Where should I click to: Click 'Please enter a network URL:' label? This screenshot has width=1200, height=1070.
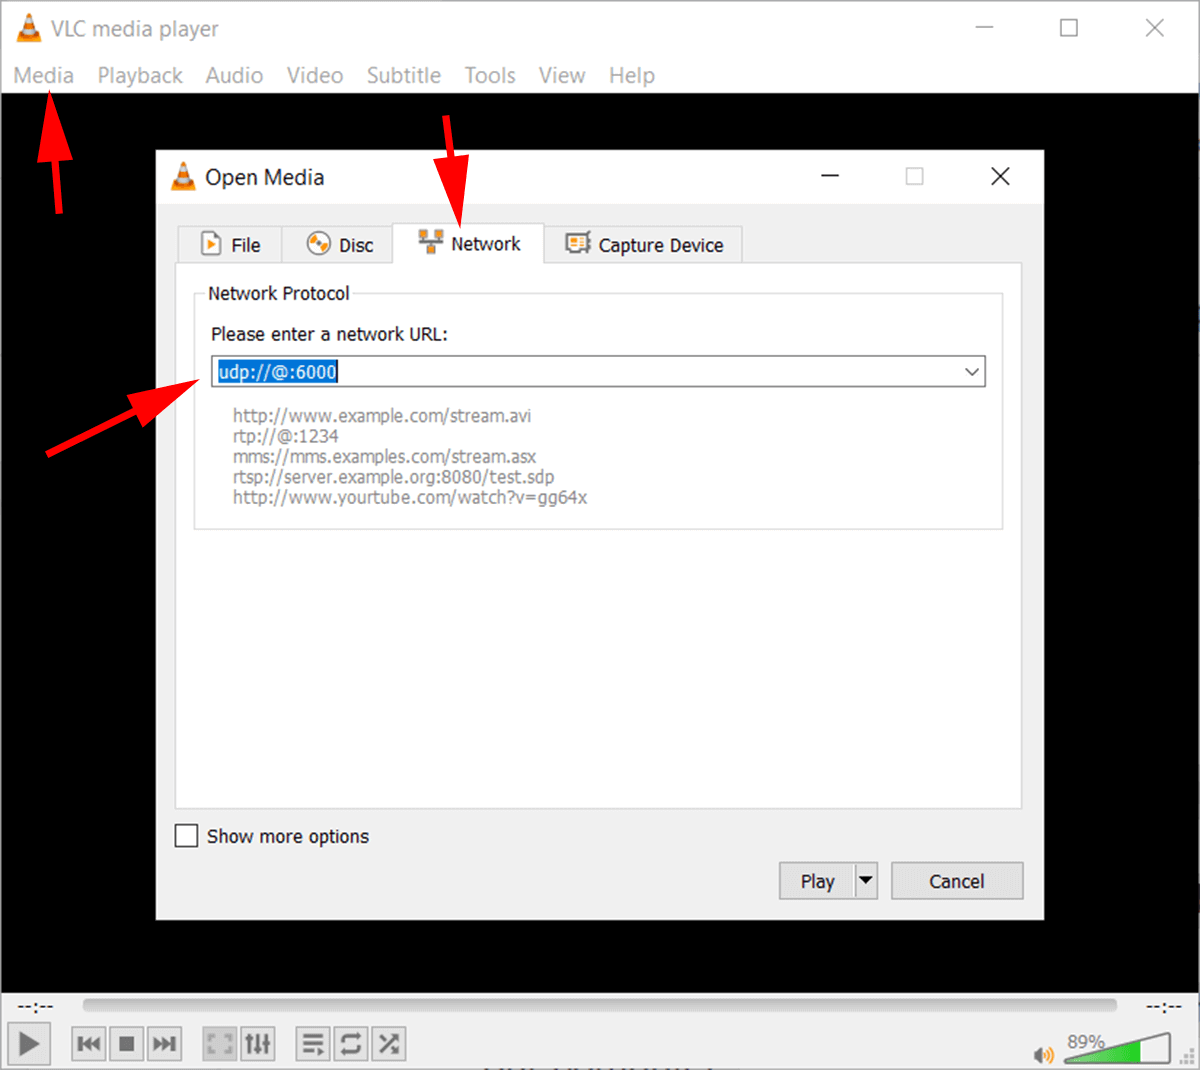point(329,334)
